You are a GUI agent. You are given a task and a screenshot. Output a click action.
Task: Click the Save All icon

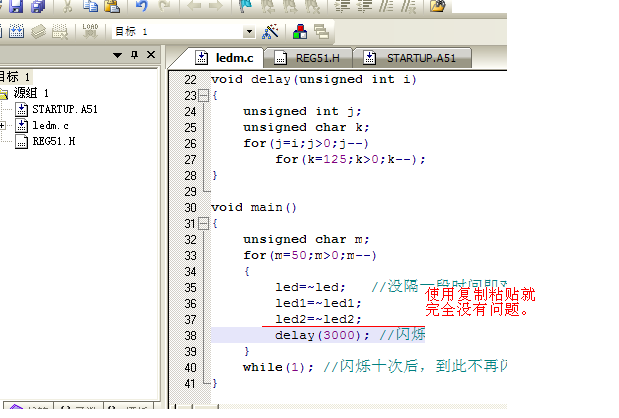click(38, 6)
